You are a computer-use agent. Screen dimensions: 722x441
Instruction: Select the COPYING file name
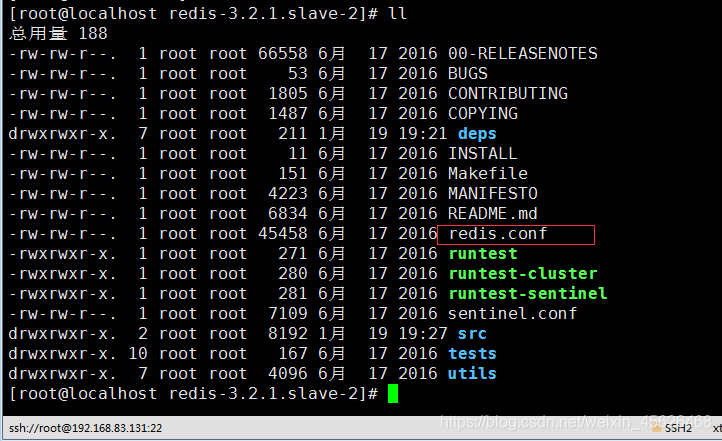point(483,114)
